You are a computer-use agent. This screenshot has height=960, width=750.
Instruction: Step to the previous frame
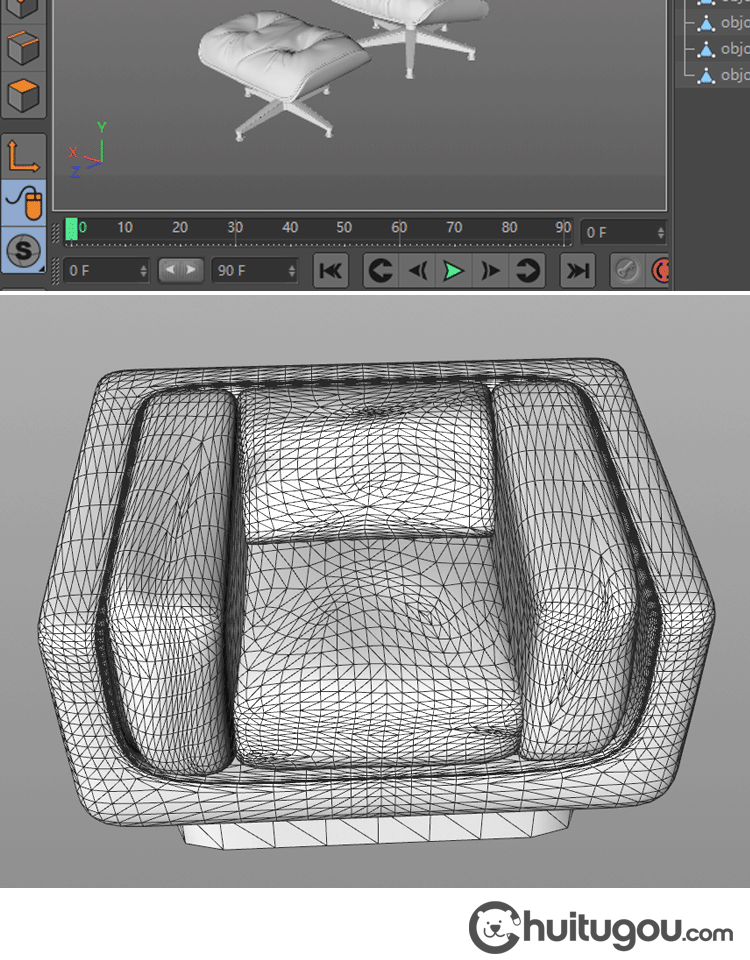(x=417, y=270)
